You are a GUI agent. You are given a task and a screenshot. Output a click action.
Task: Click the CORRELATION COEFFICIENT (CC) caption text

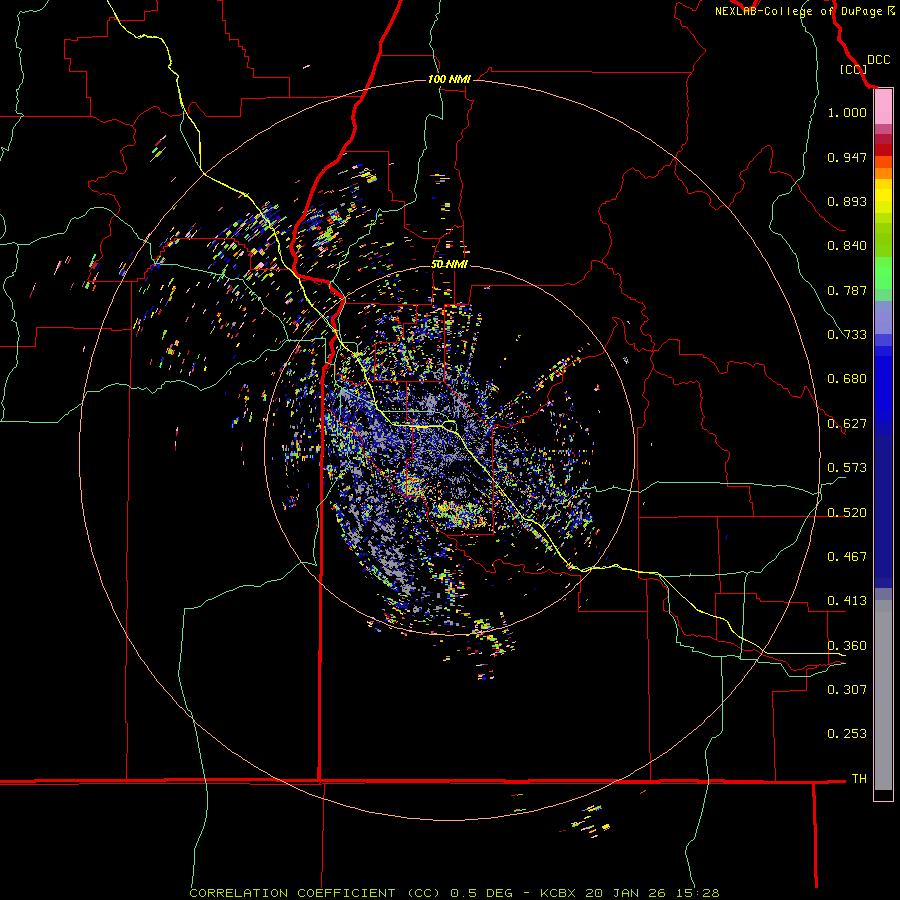click(x=315, y=893)
